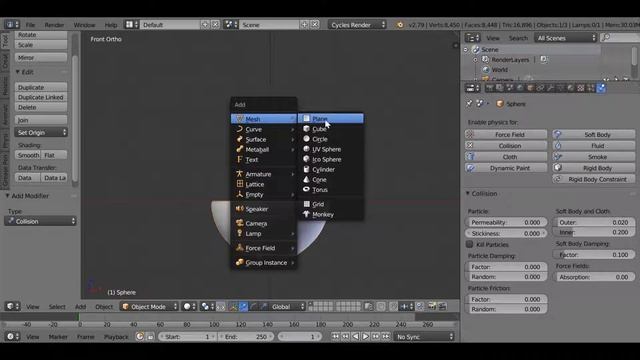Click the Speaker icon in Add menu
Image resolution: width=640 pixels, height=360 pixels.
tap(240, 209)
